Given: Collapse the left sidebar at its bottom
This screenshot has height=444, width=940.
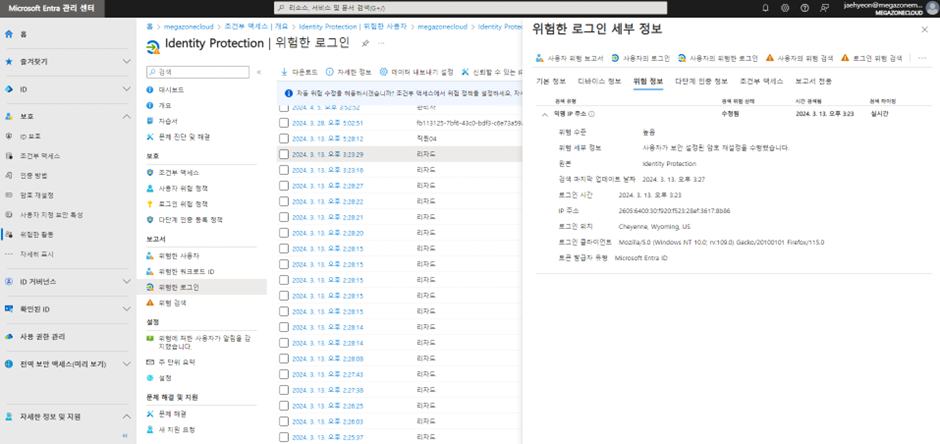Looking at the screenshot, I should coord(125,436).
